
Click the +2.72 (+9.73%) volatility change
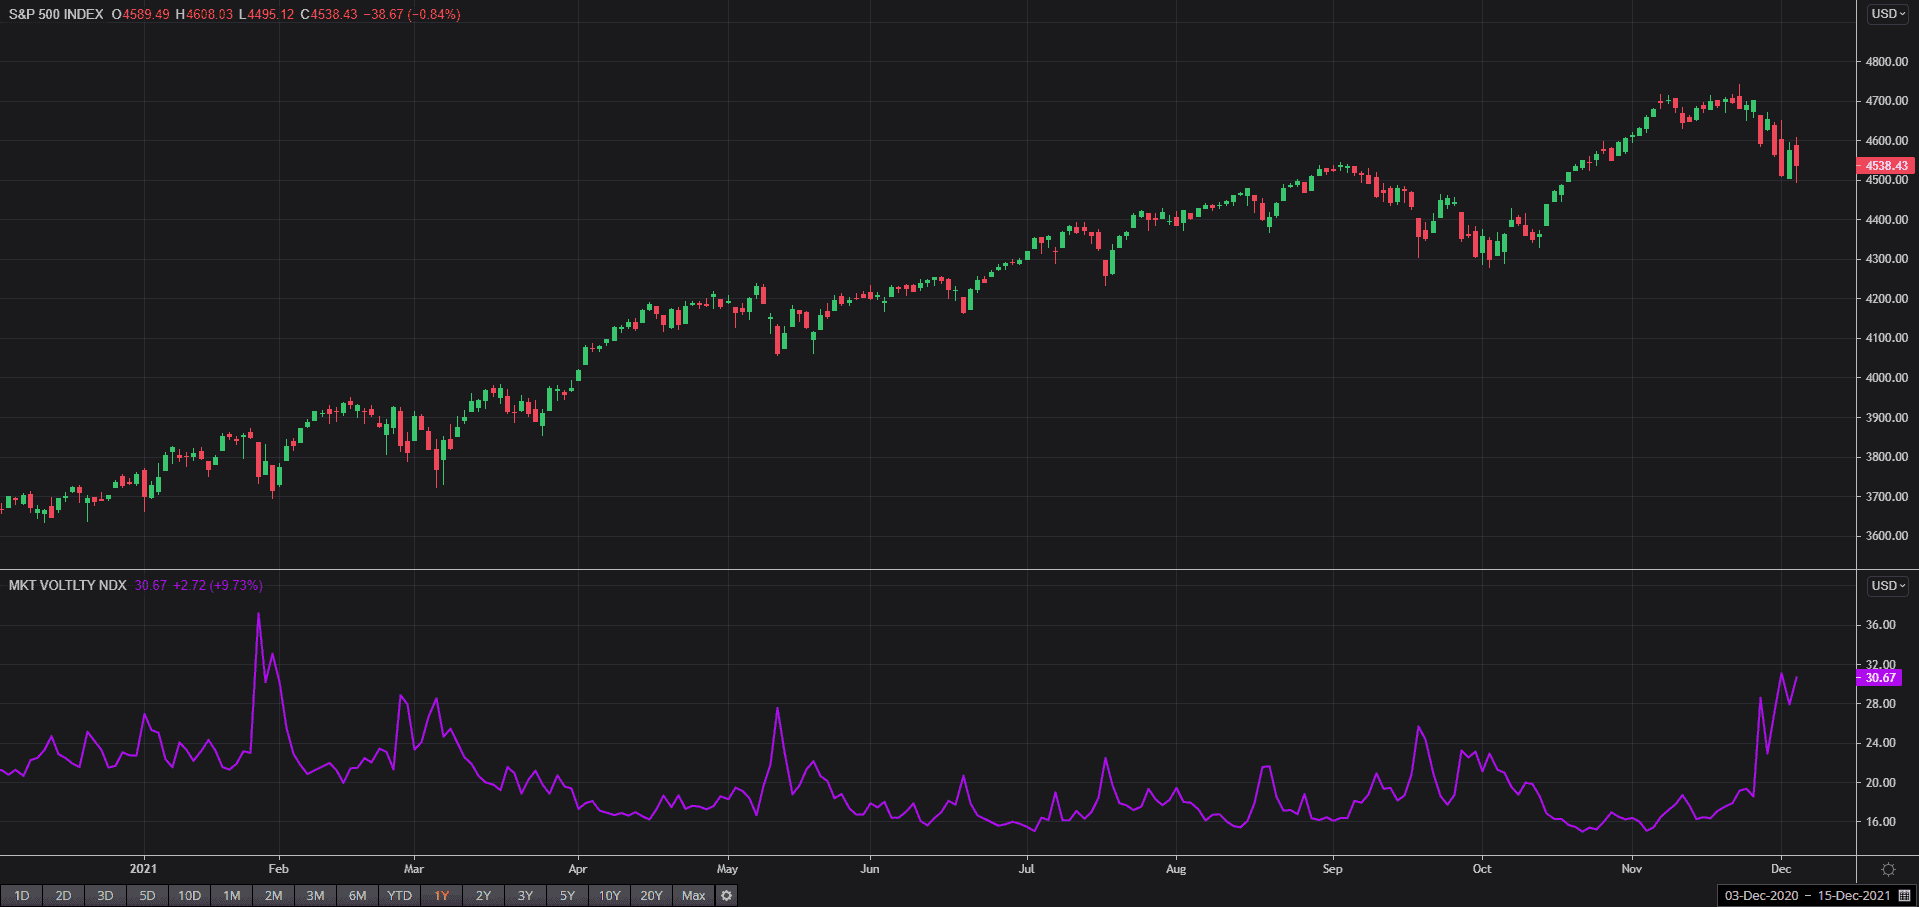click(217, 585)
